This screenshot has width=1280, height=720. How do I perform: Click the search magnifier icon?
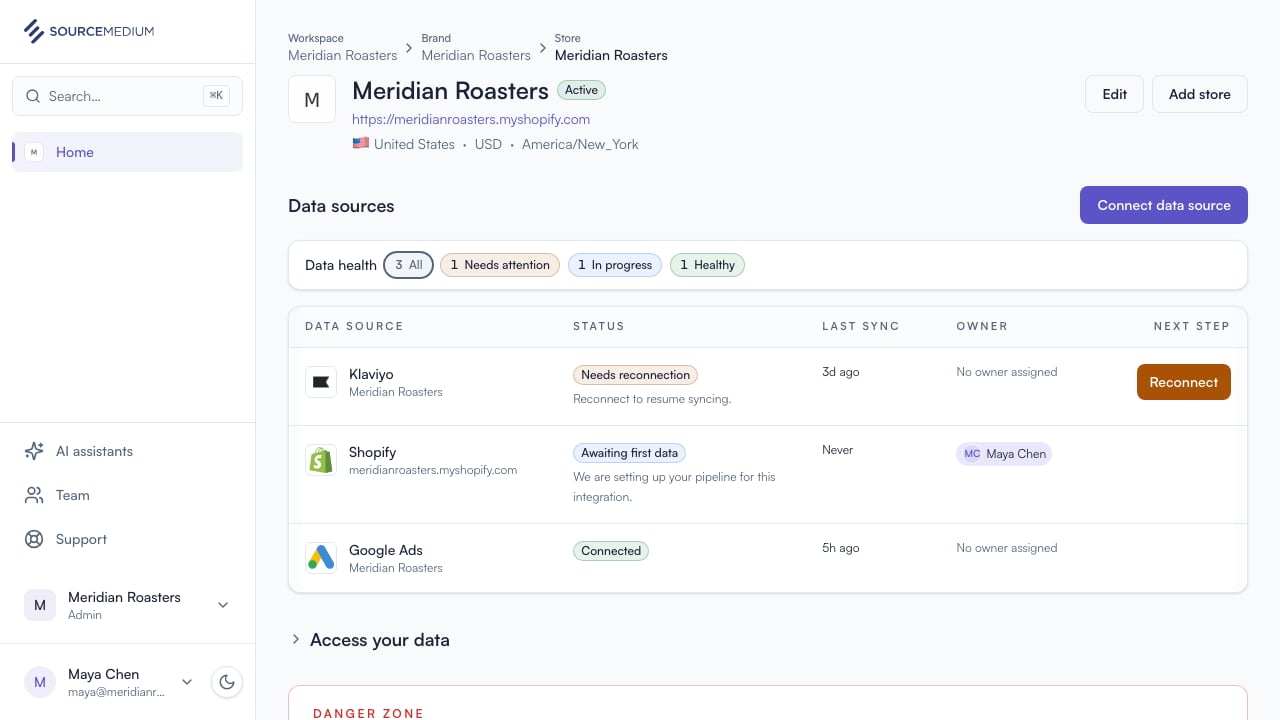33,96
